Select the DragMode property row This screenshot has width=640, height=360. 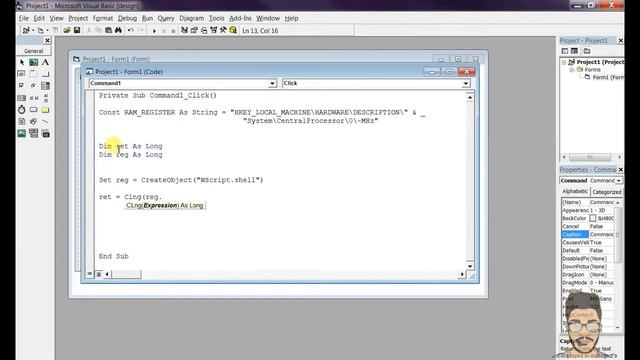pyautogui.click(x=588, y=283)
